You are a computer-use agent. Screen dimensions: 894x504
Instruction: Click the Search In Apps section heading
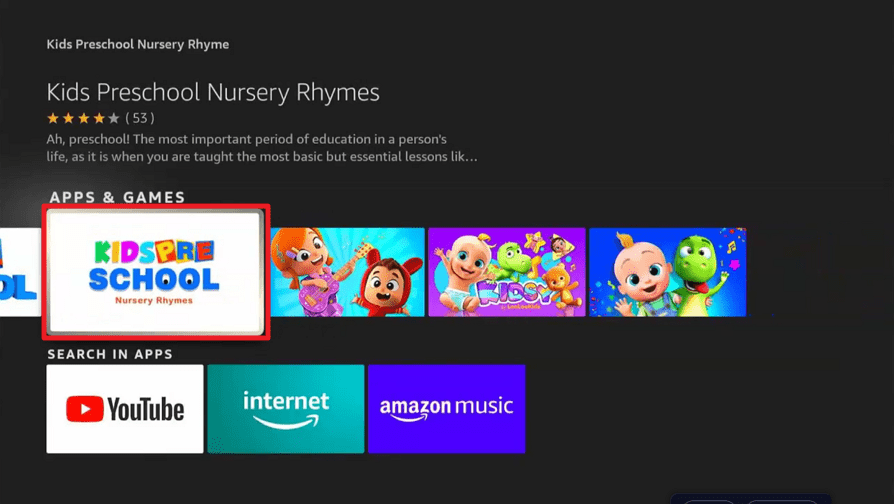click(110, 354)
